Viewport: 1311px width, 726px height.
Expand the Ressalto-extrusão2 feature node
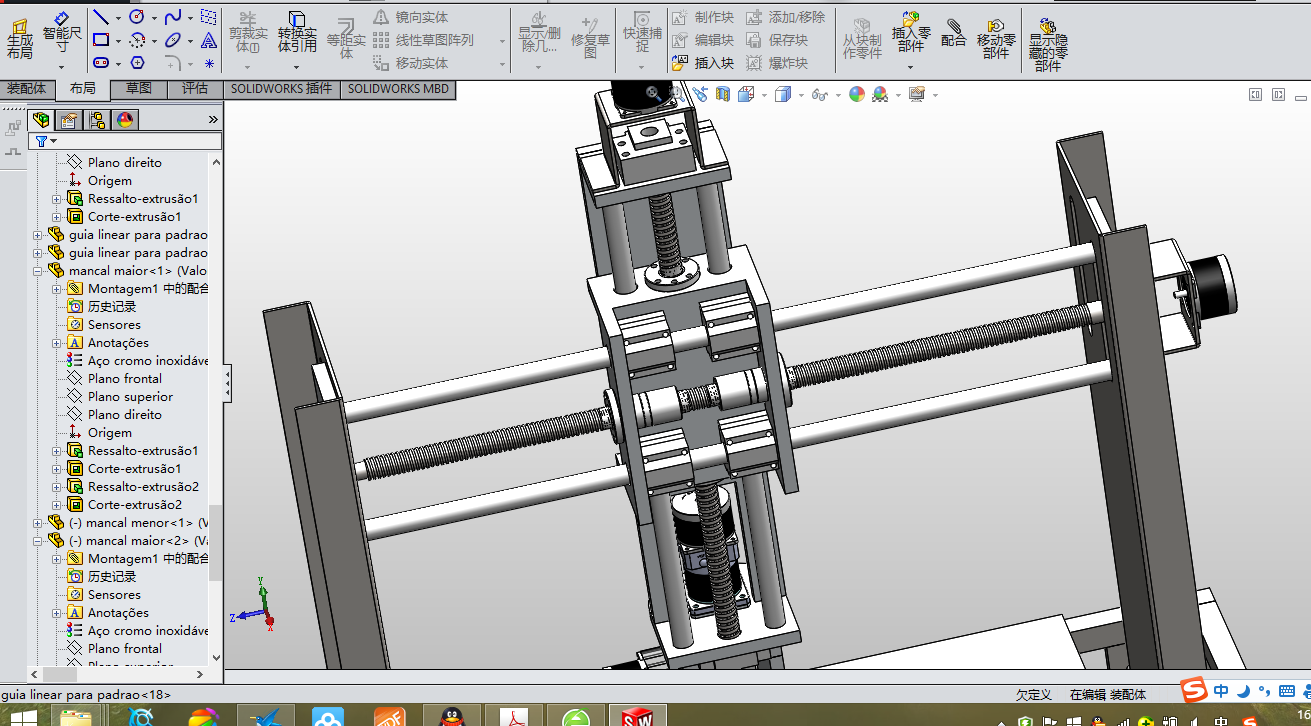57,487
